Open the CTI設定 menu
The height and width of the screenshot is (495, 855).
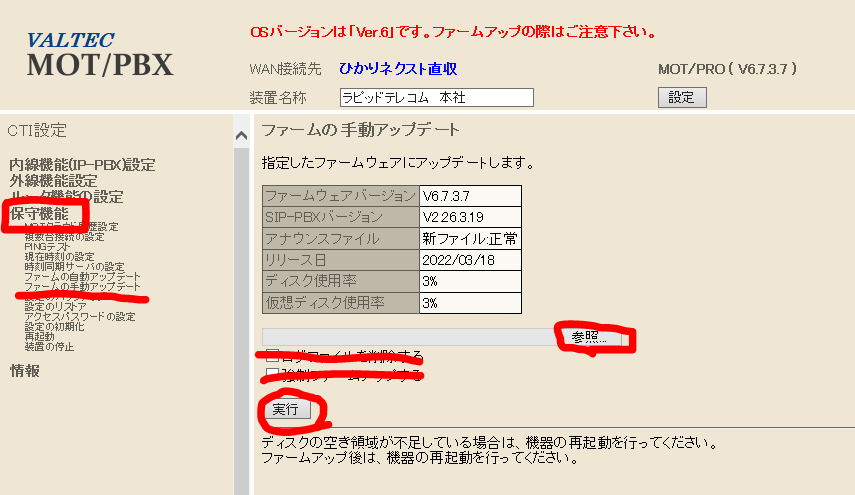coord(37,130)
